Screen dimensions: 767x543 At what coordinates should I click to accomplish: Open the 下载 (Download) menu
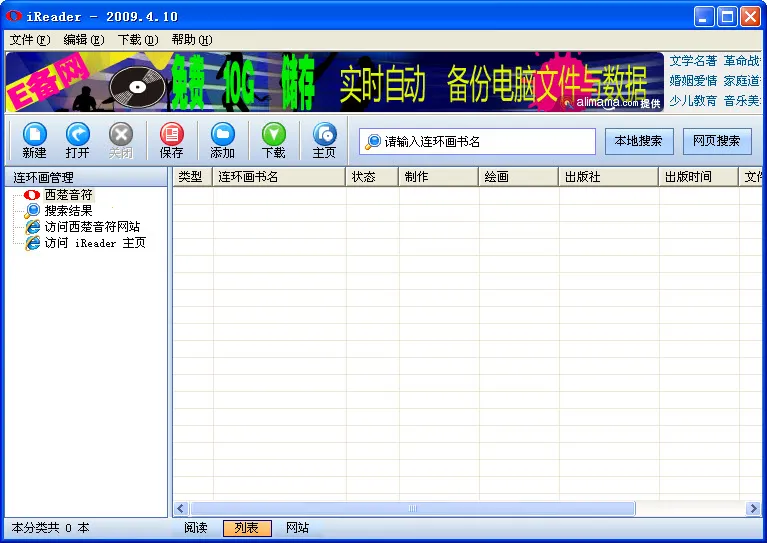[137, 40]
